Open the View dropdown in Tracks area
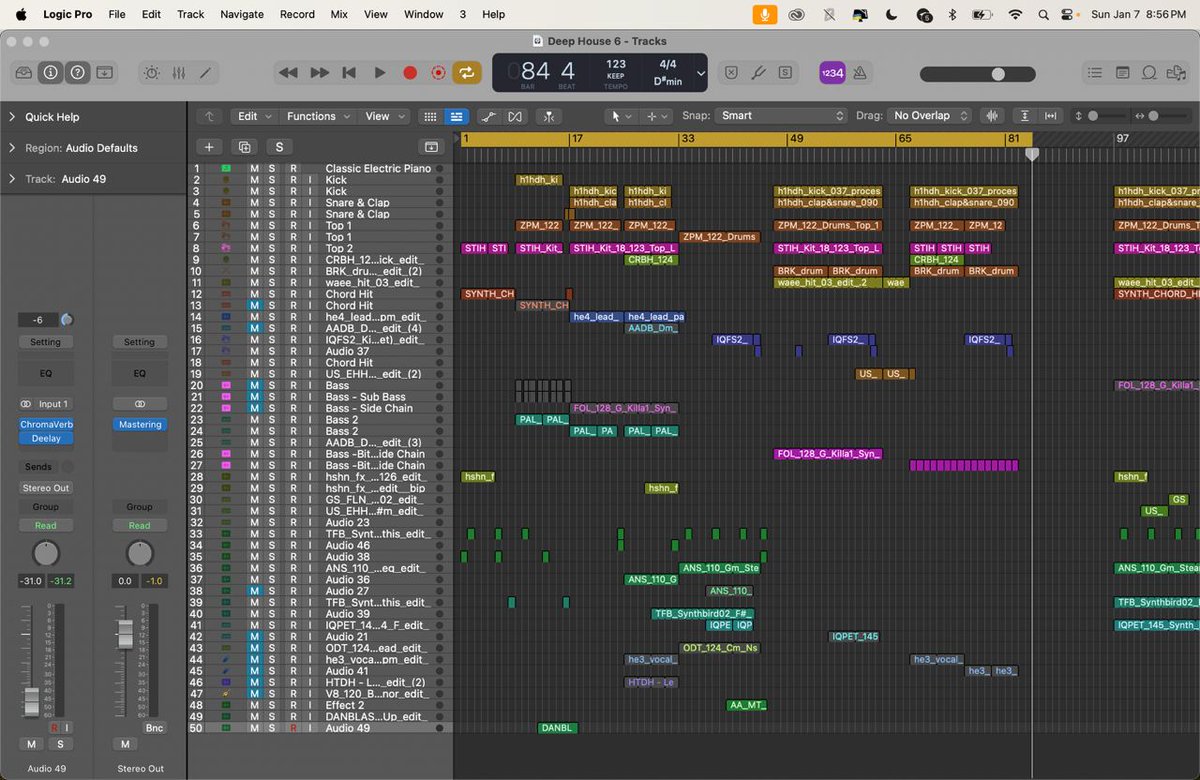The width and height of the screenshot is (1200, 780). point(383,116)
